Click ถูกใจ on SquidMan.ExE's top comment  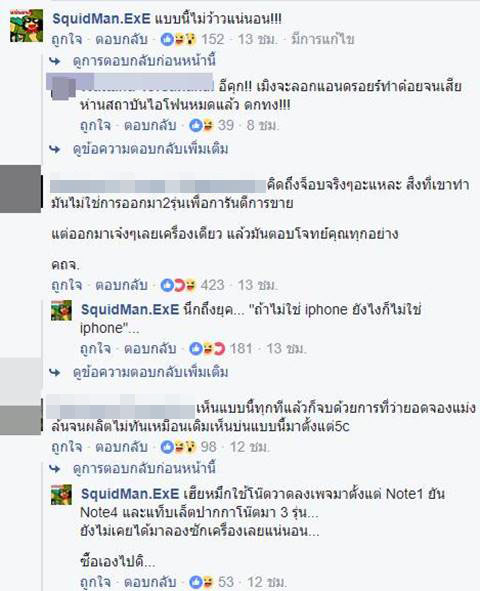click(x=67, y=40)
